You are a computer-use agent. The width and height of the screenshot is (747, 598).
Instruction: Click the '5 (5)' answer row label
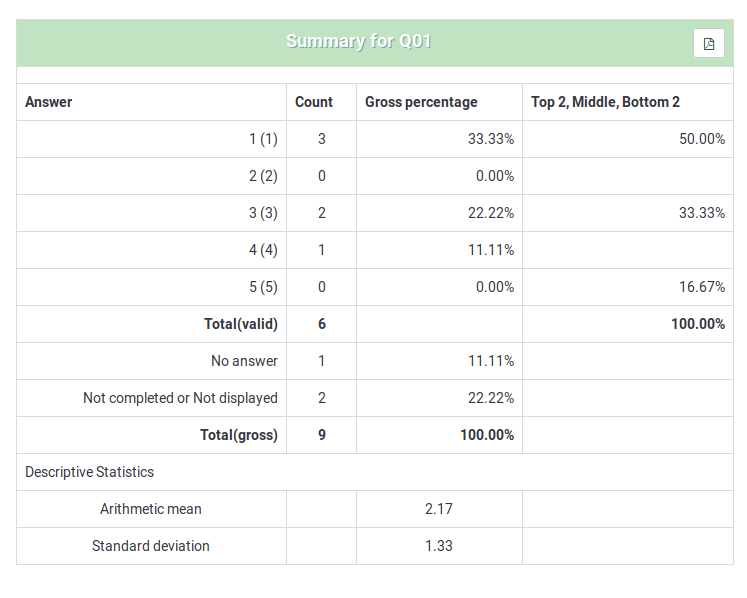click(263, 287)
